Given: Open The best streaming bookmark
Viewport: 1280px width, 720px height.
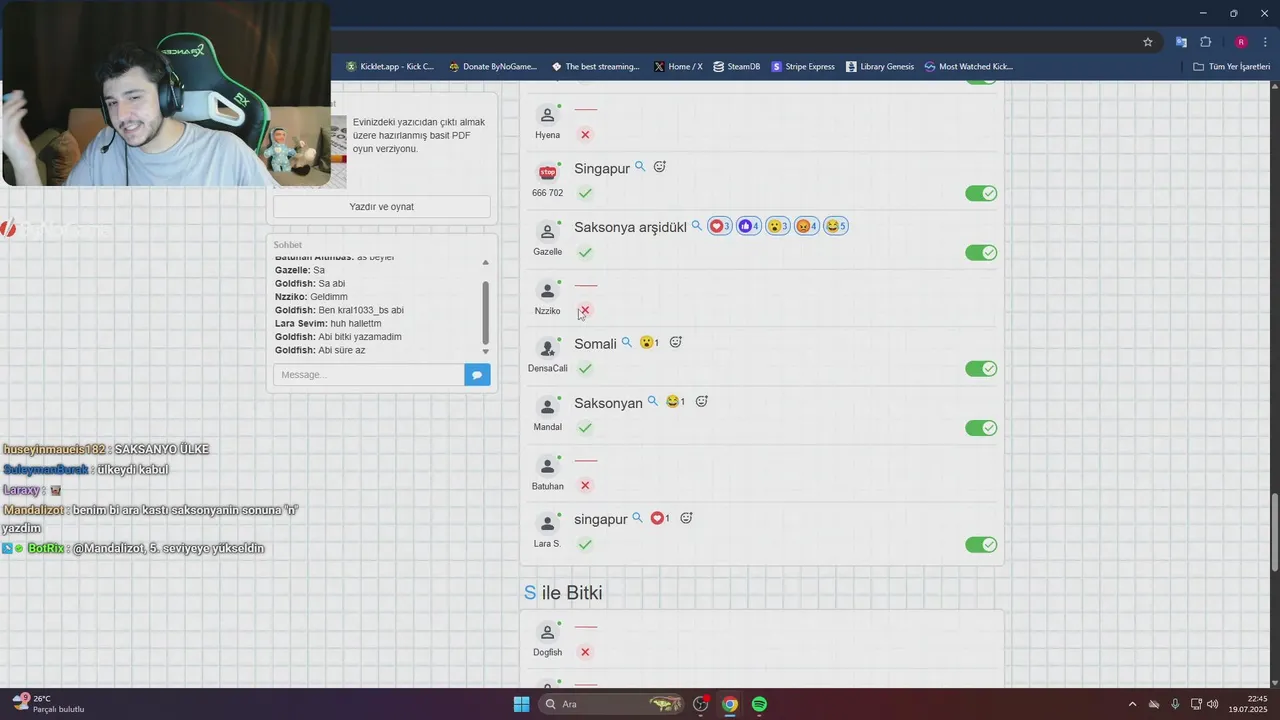Looking at the screenshot, I should (595, 67).
